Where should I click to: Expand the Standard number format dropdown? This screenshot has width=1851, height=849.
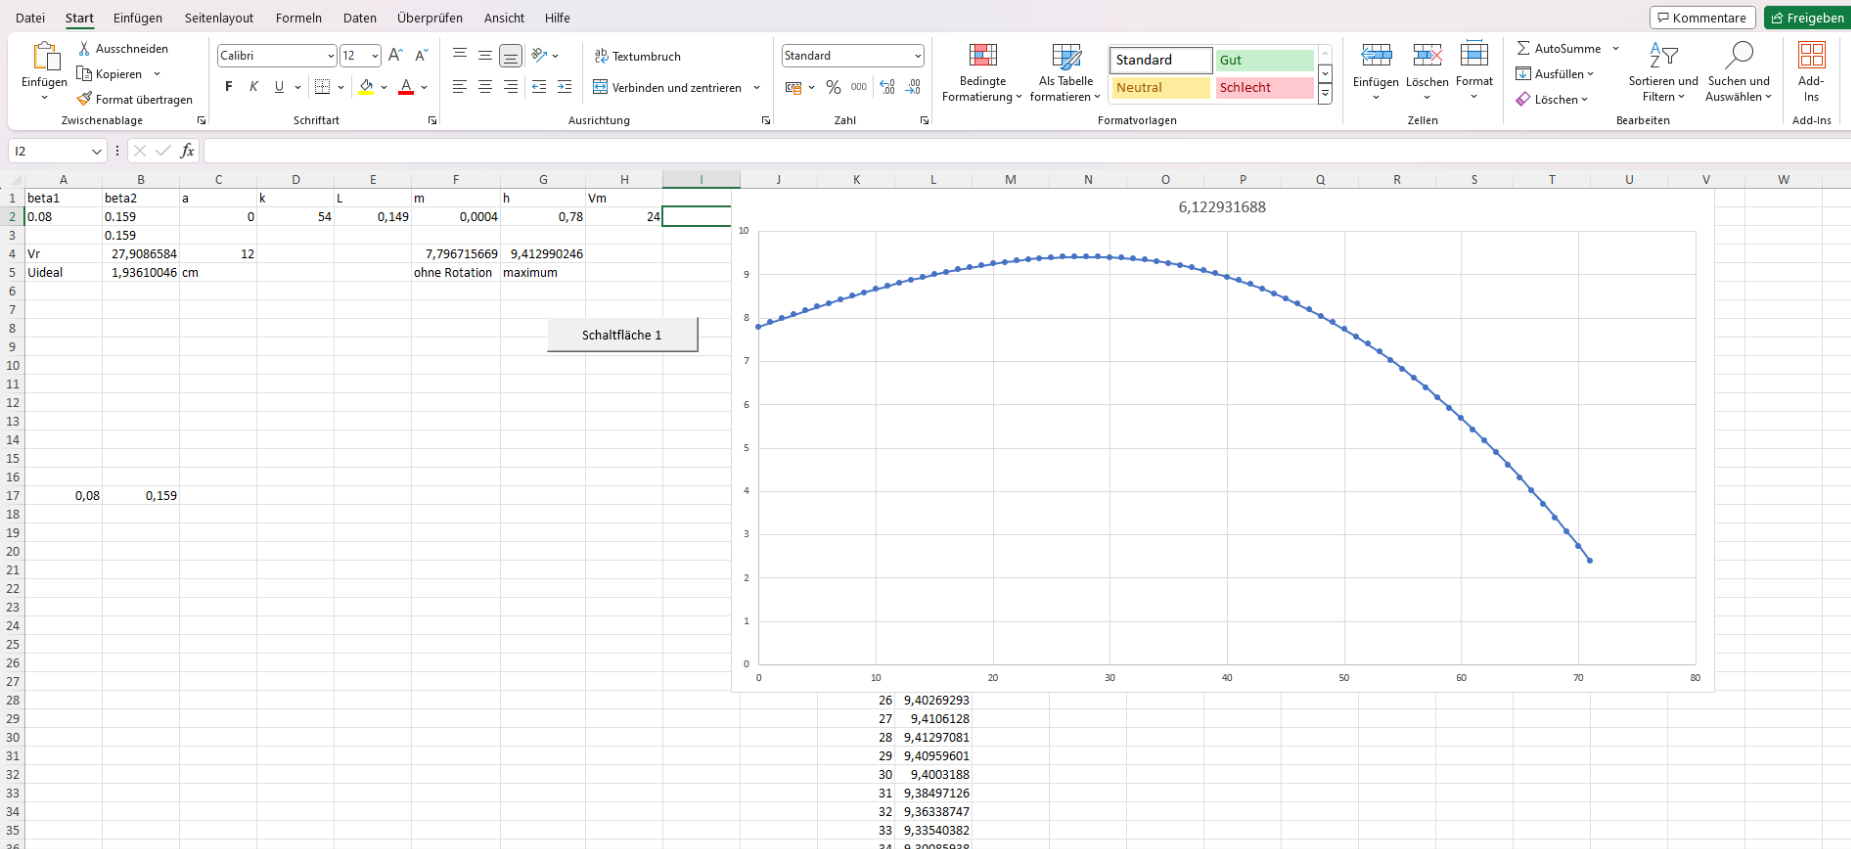tap(917, 56)
